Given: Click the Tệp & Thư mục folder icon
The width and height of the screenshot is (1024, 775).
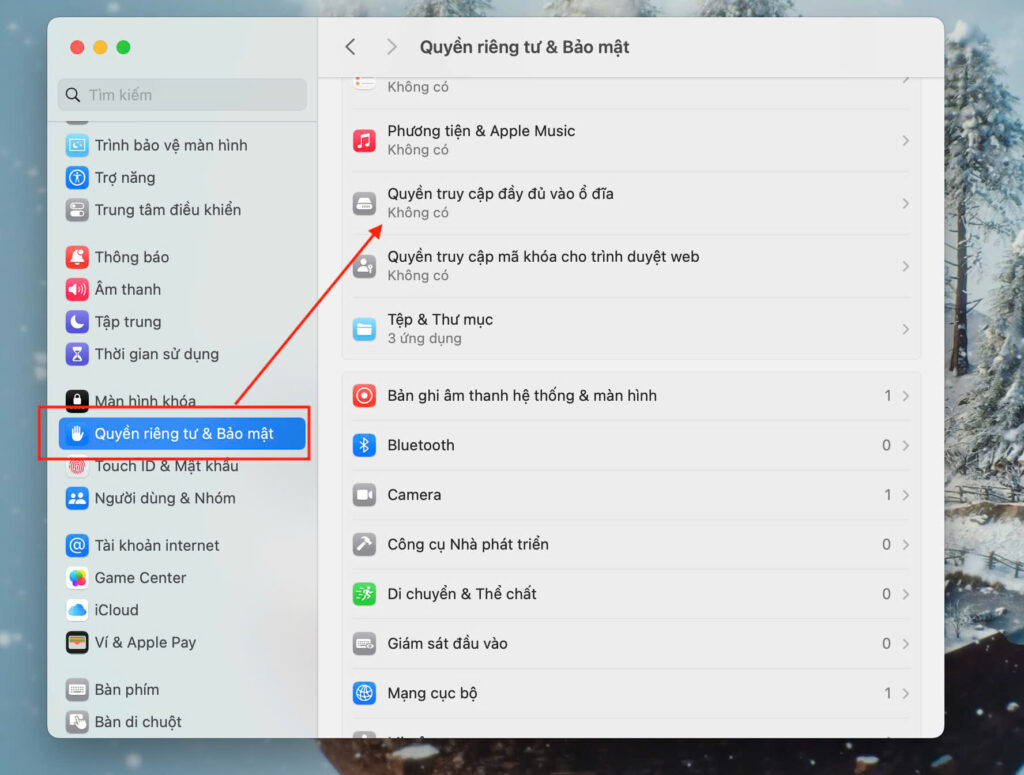Looking at the screenshot, I should (364, 329).
